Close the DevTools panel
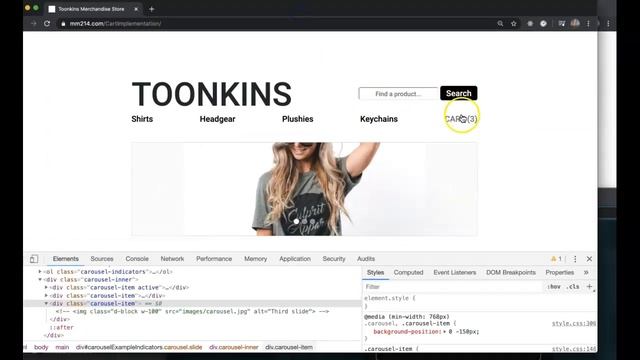The width and height of the screenshot is (640, 360). pyautogui.click(x=589, y=259)
